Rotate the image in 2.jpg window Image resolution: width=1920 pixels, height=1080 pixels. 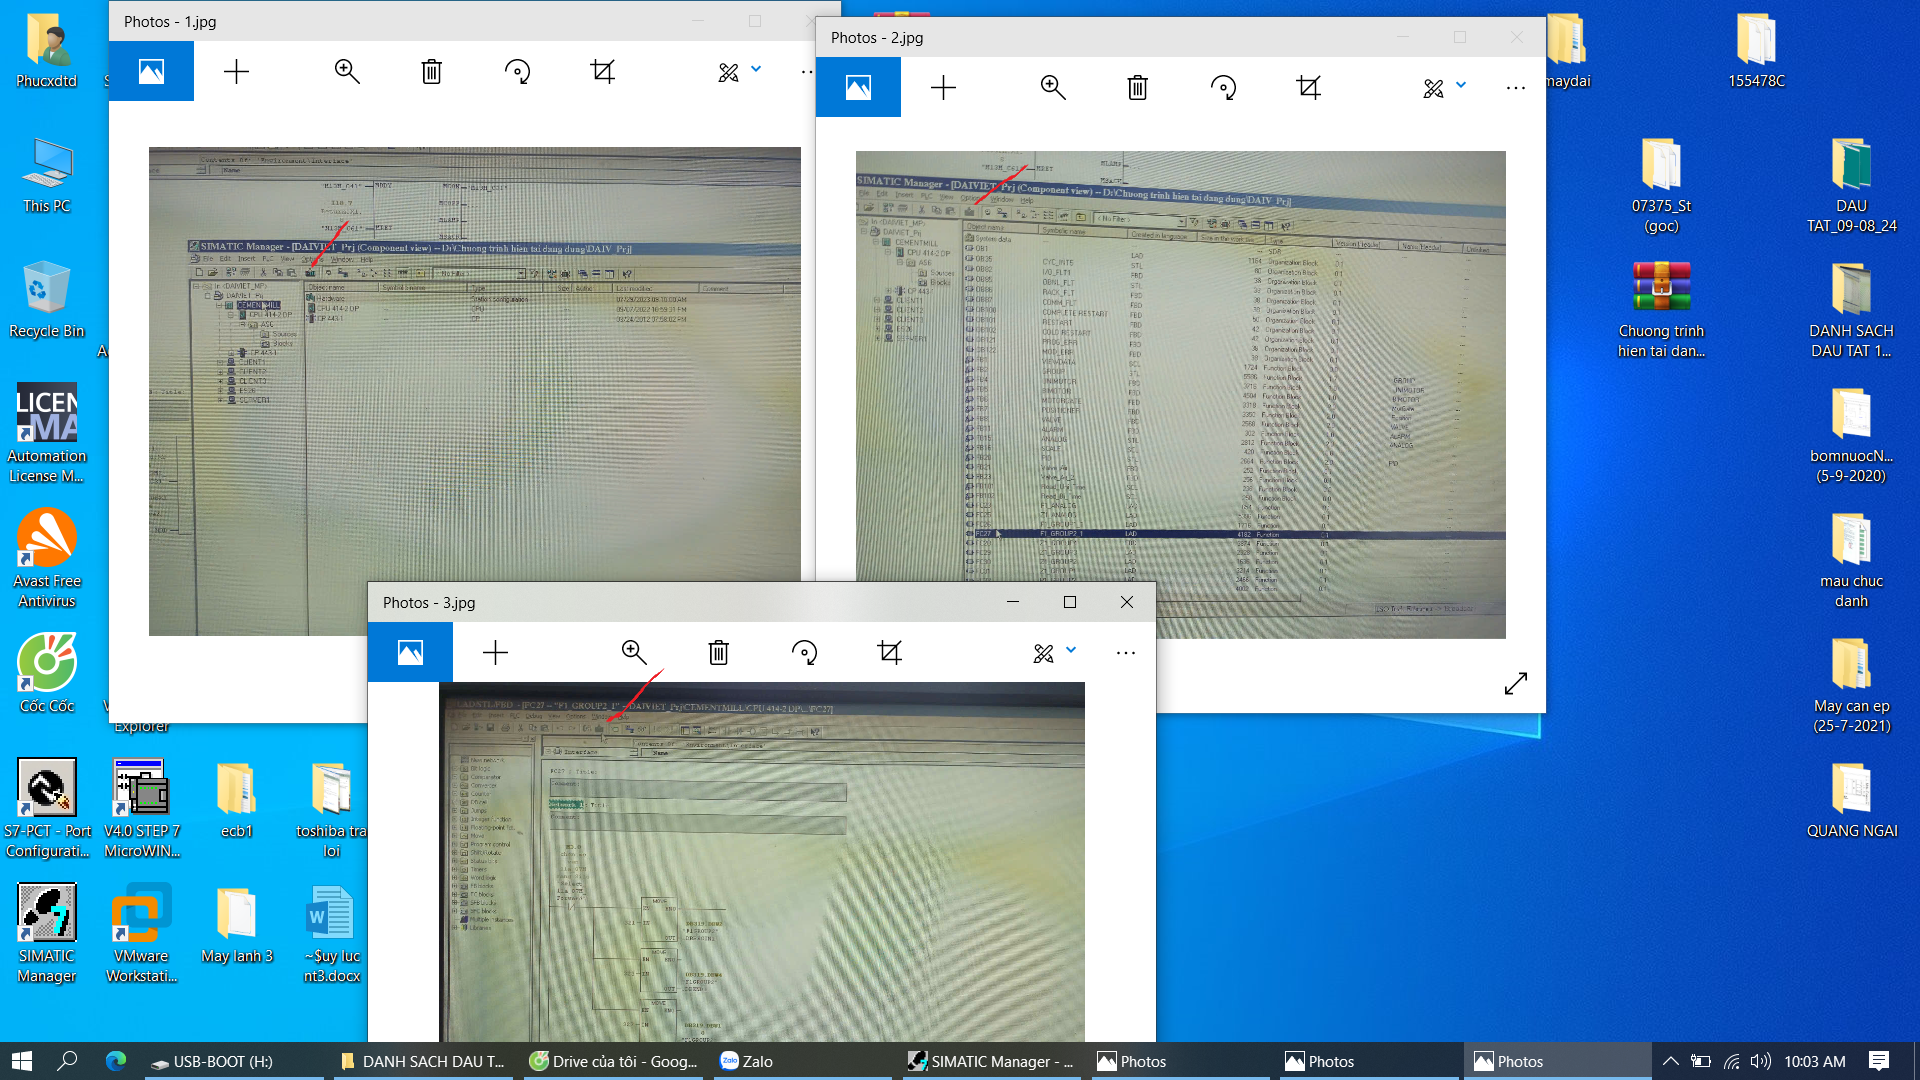[1223, 88]
